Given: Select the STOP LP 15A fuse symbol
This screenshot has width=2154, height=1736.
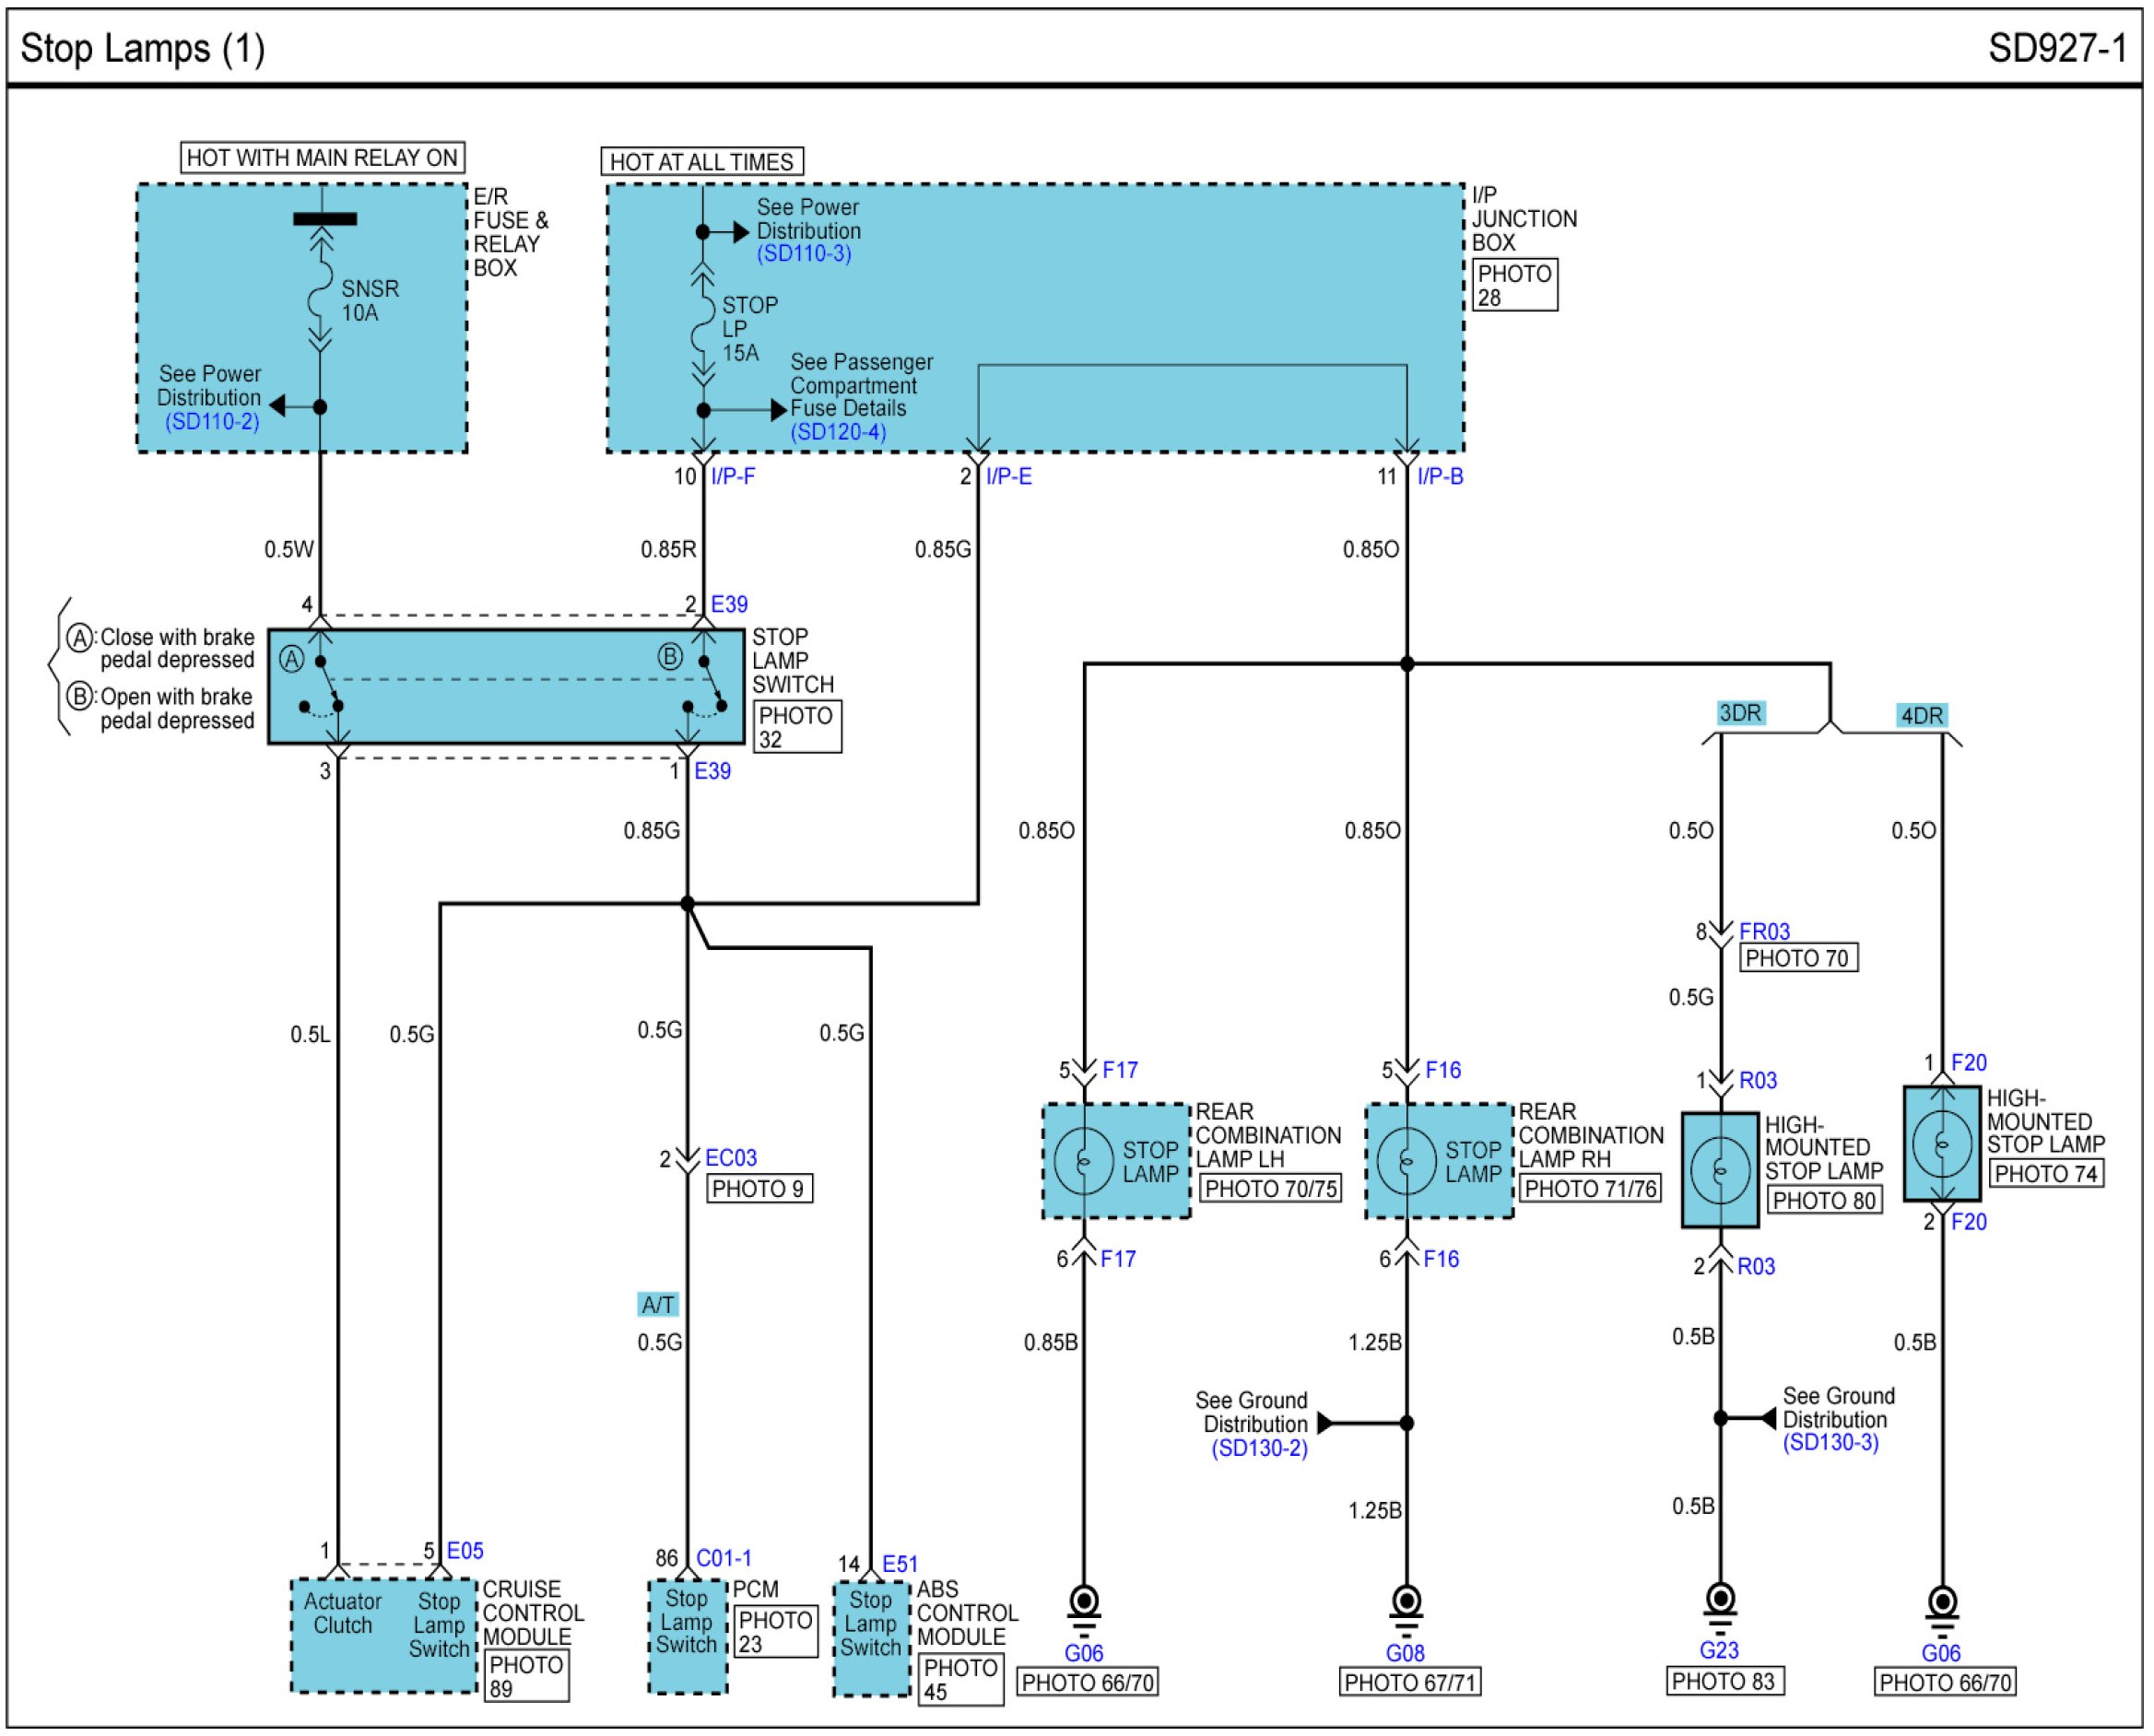Looking at the screenshot, I should pyautogui.click(x=703, y=325).
